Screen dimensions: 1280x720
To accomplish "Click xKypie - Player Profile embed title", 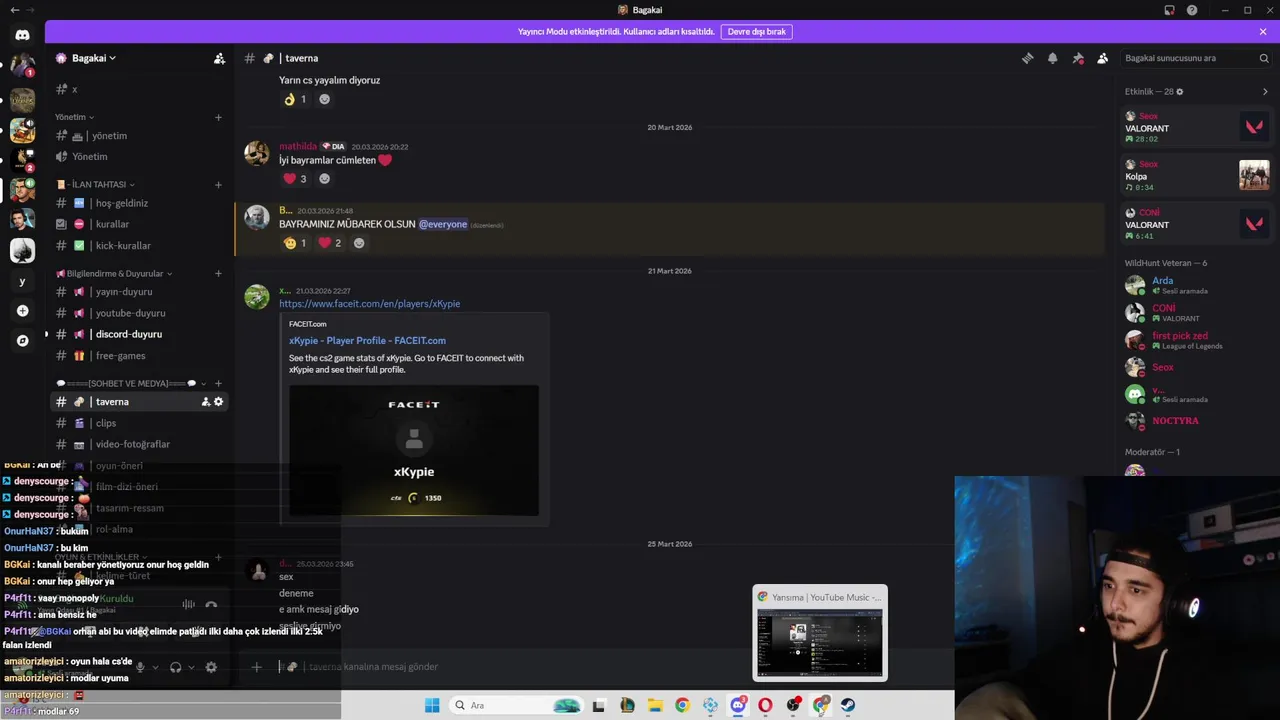I will click(x=367, y=341).
